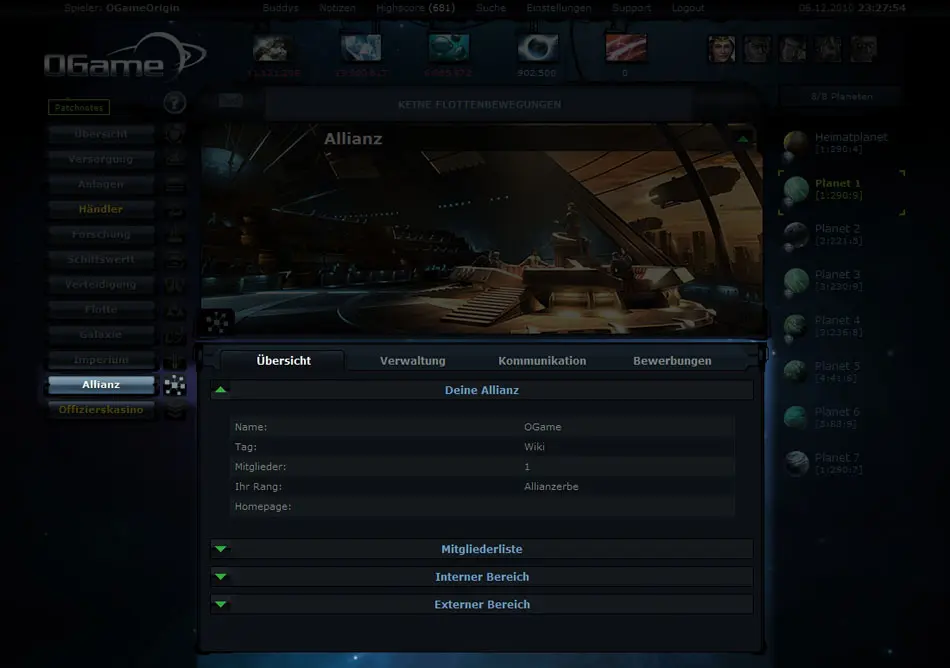Open Highscore (681) link
Image resolution: width=950 pixels, height=668 pixels.
[x=416, y=8]
